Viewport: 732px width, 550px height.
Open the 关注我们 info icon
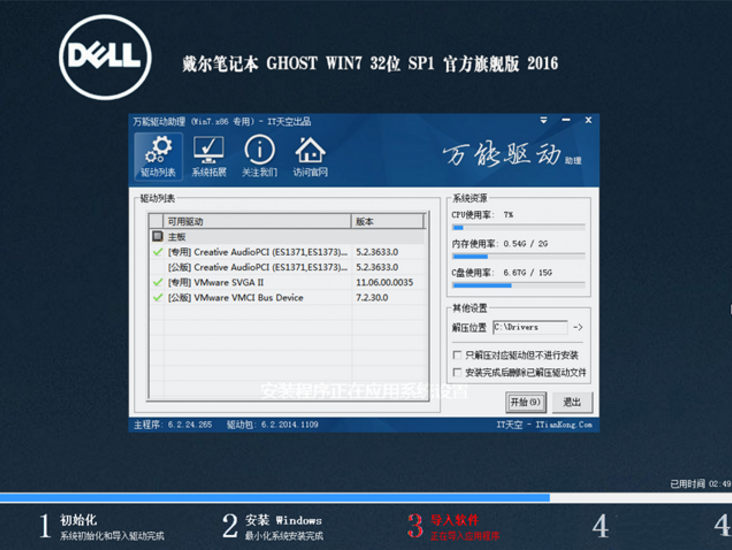[x=260, y=156]
